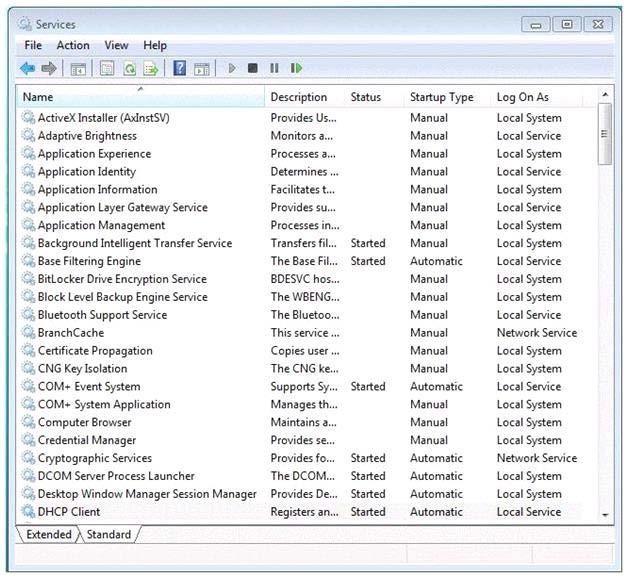Image resolution: width=633 pixels, height=579 pixels.
Task: Click 'BDESVC hos...' description text
Action: tap(305, 279)
